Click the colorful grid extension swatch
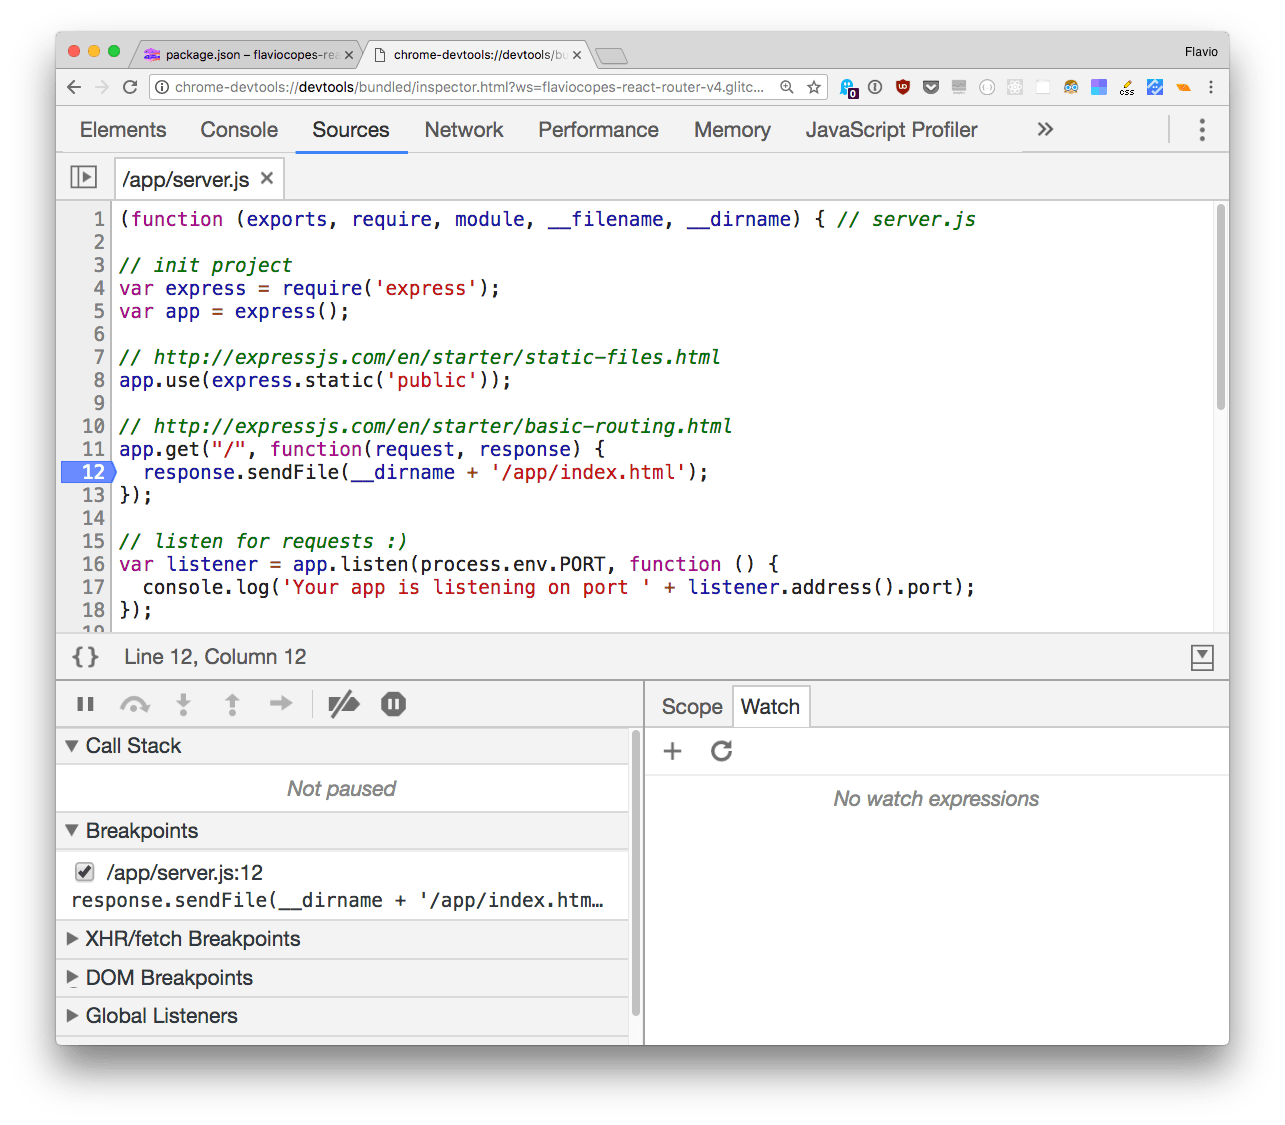 tap(1098, 87)
